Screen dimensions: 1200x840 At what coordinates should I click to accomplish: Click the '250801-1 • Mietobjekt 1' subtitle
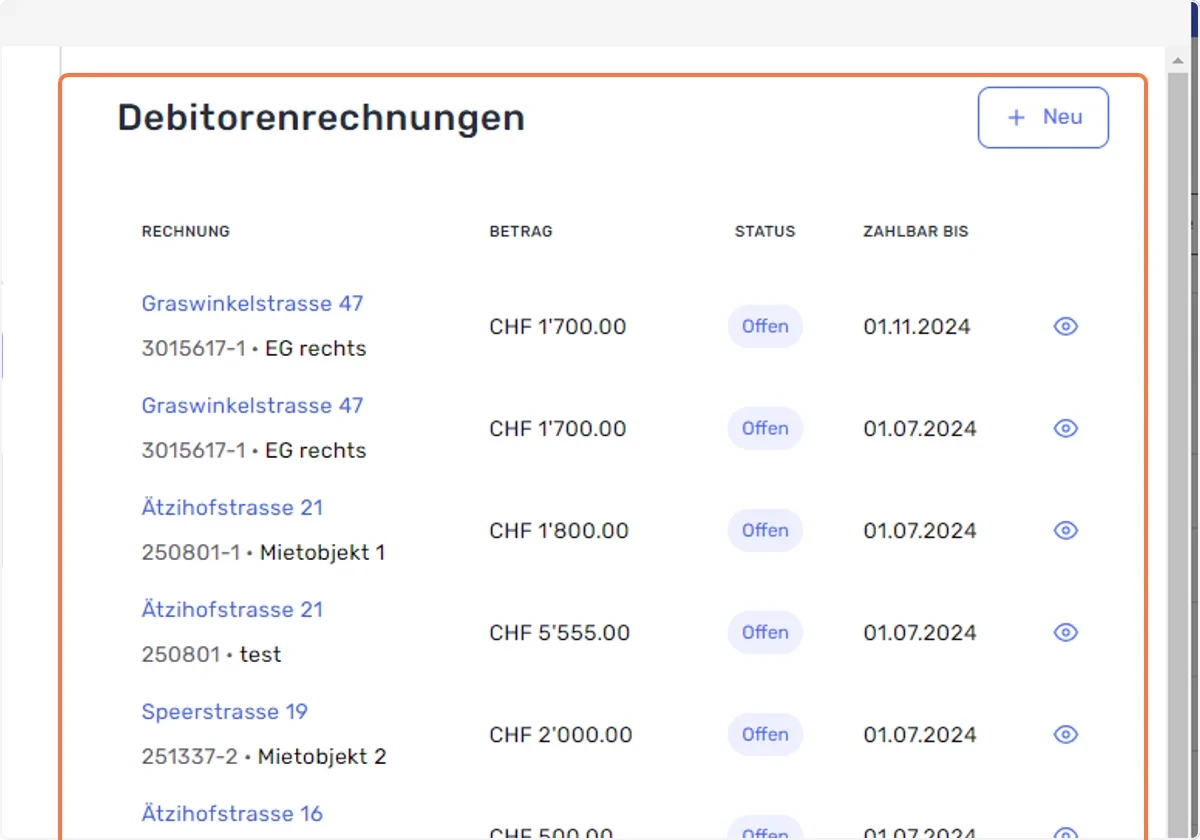[x=263, y=552]
